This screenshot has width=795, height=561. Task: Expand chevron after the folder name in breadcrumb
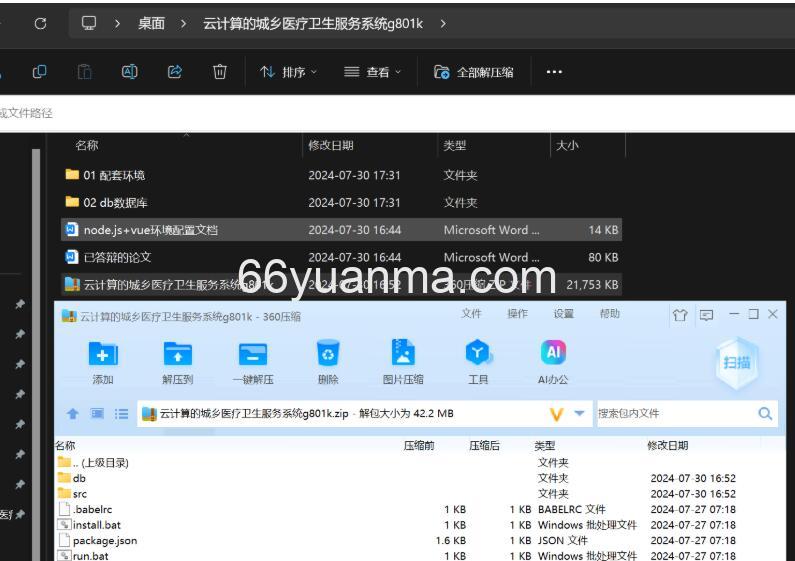443,23
